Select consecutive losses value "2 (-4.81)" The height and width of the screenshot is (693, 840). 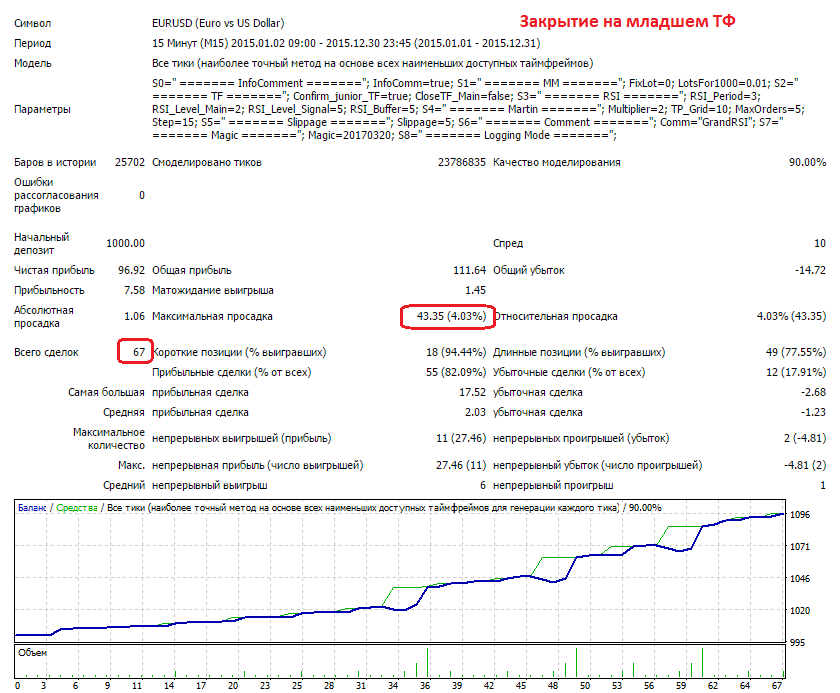coord(805,439)
